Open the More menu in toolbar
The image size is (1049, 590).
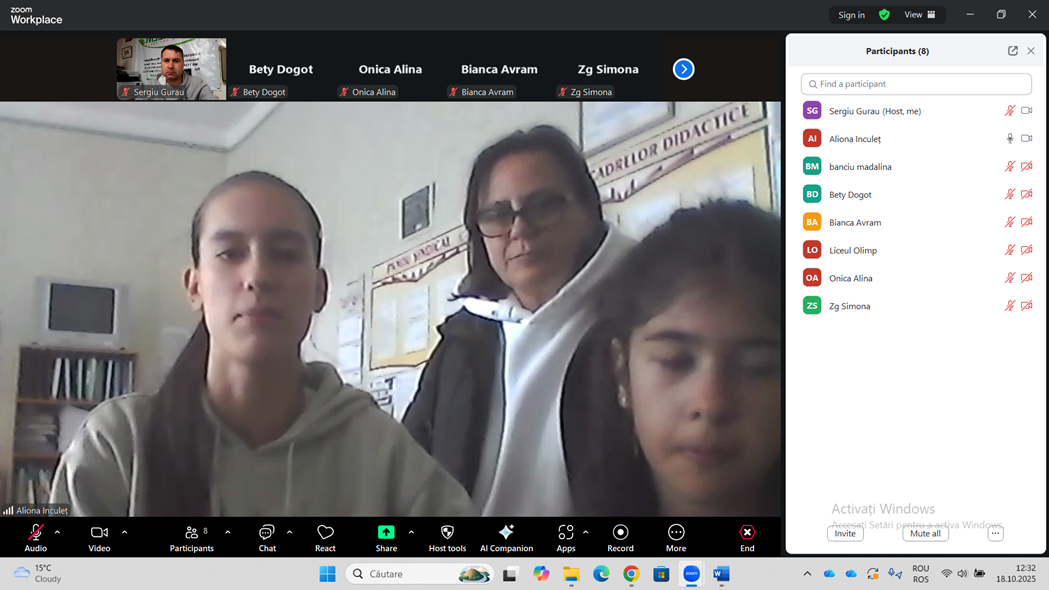point(676,533)
